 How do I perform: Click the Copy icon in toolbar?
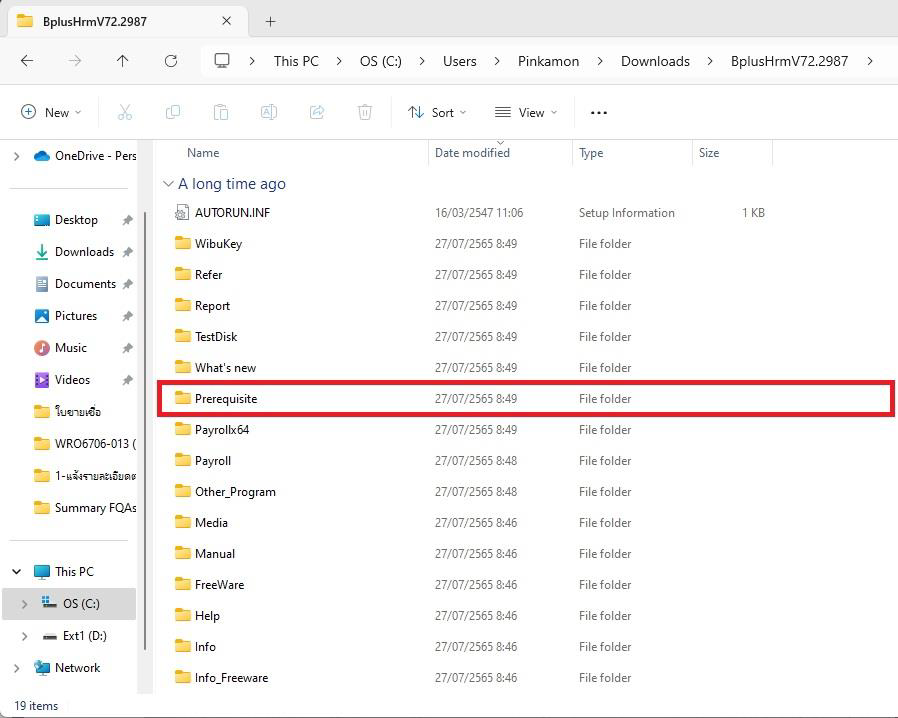(x=173, y=113)
